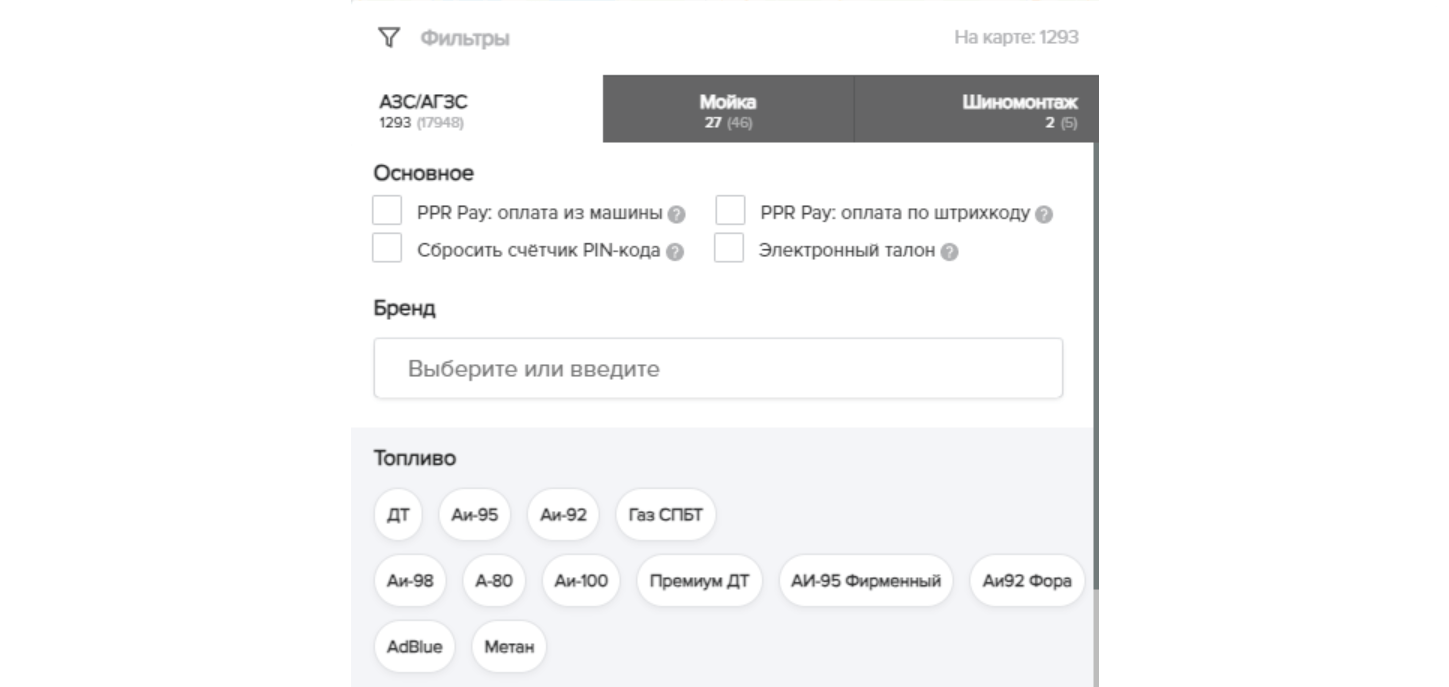Image resolution: width=1449 pixels, height=687 pixels.
Task: Choose AdBlue fuel filter
Action: (414, 647)
